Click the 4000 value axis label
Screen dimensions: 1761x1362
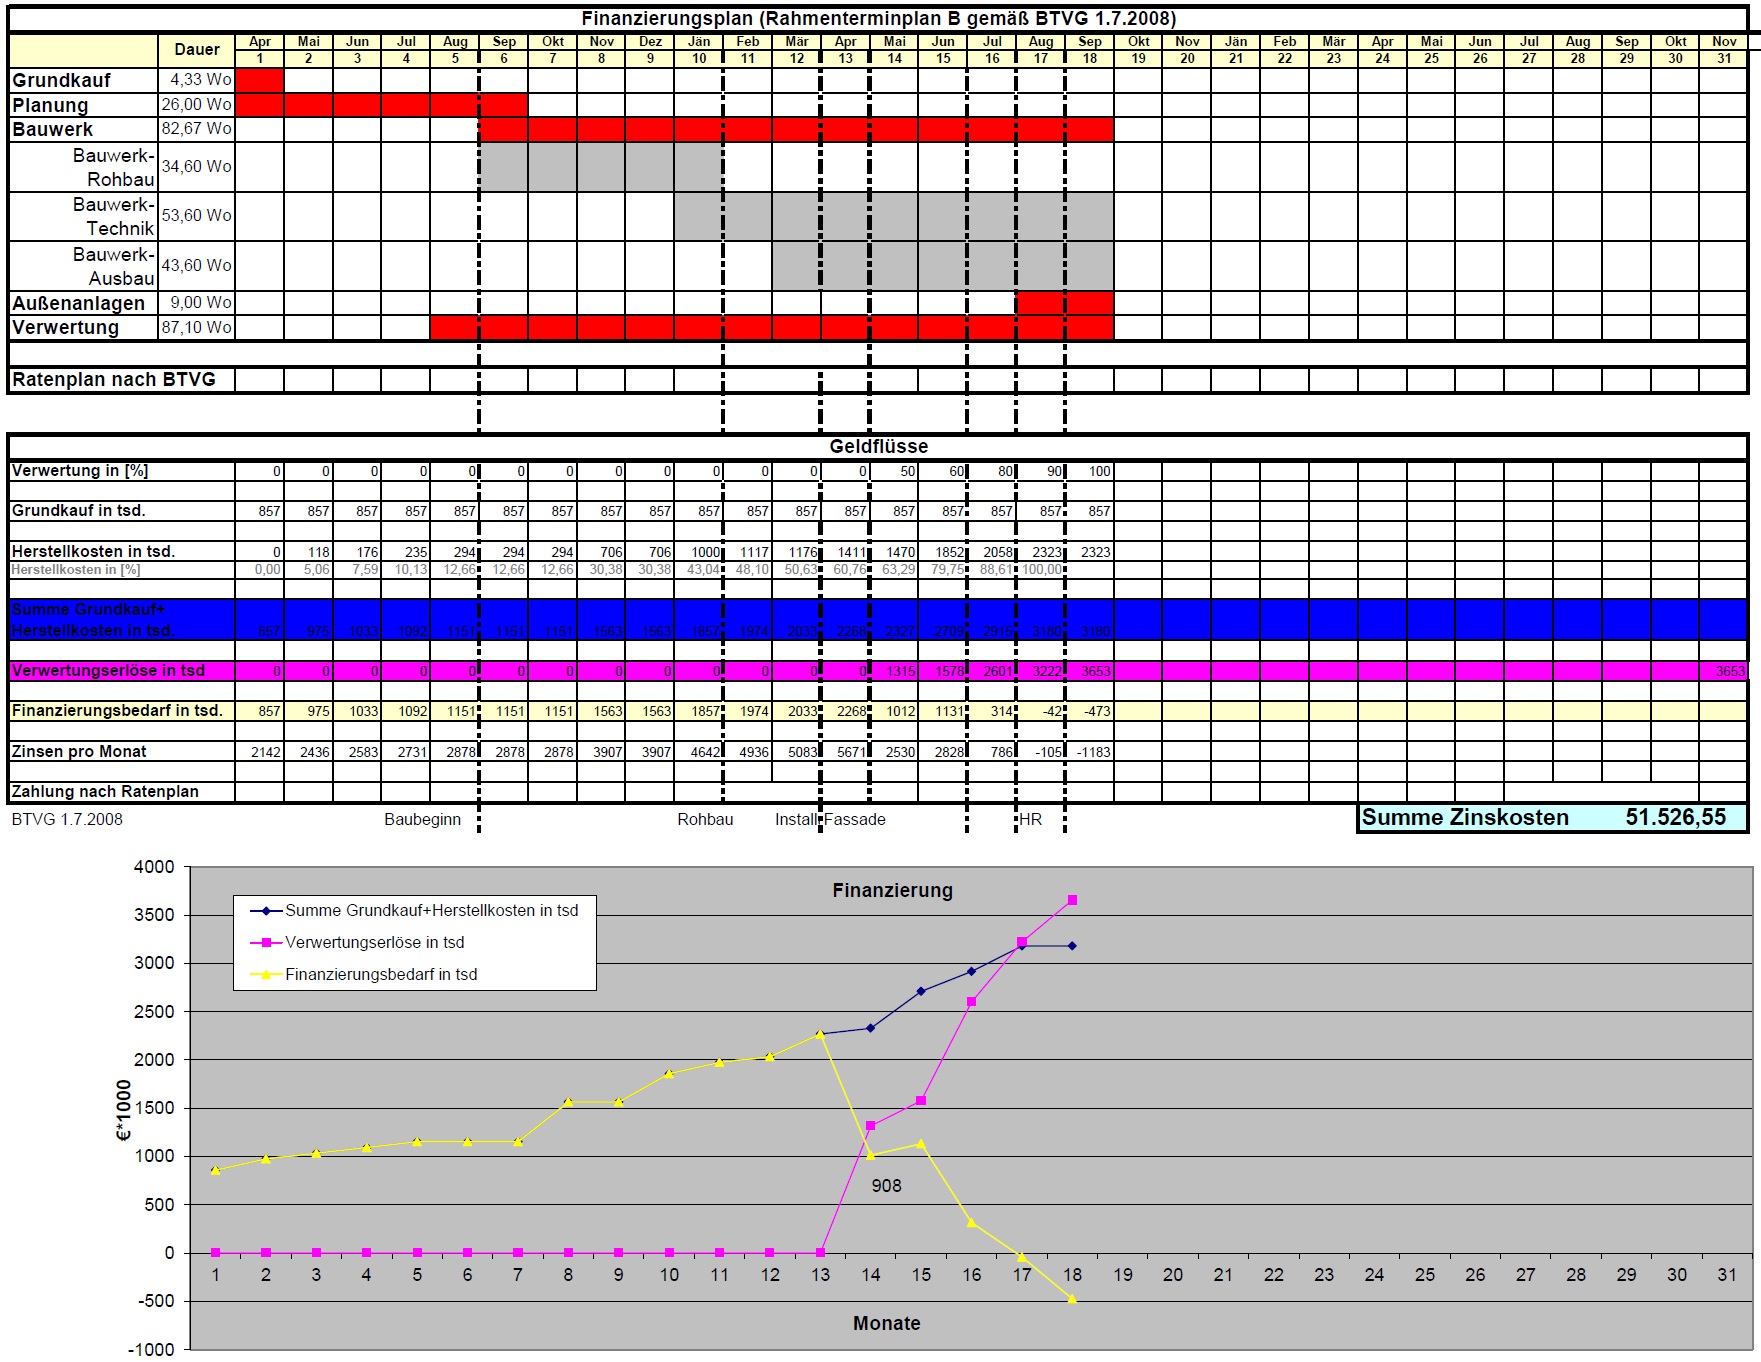pyautogui.click(x=153, y=868)
